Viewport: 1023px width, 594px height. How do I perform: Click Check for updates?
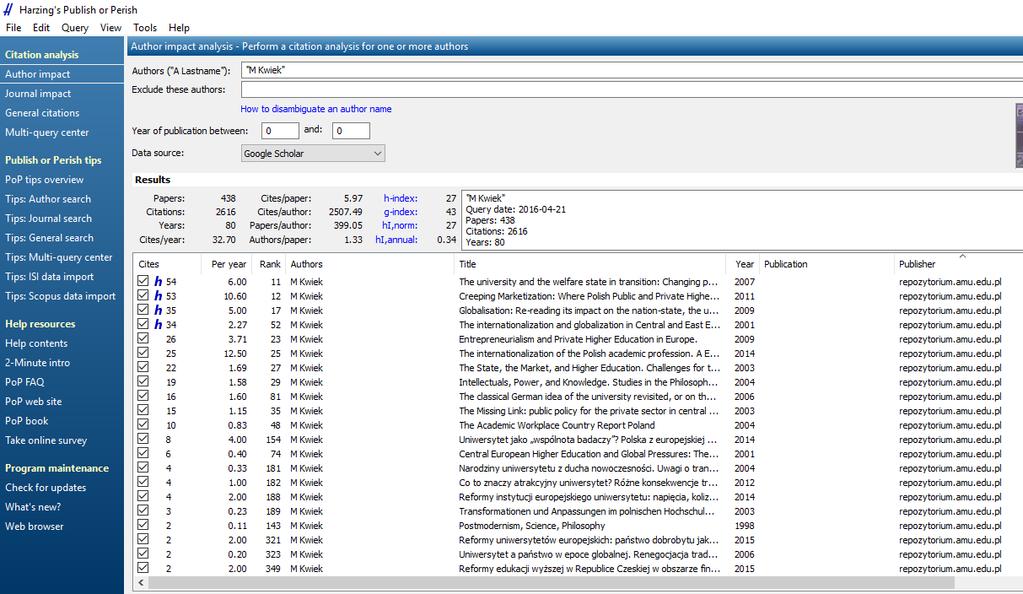pyautogui.click(x=46, y=488)
